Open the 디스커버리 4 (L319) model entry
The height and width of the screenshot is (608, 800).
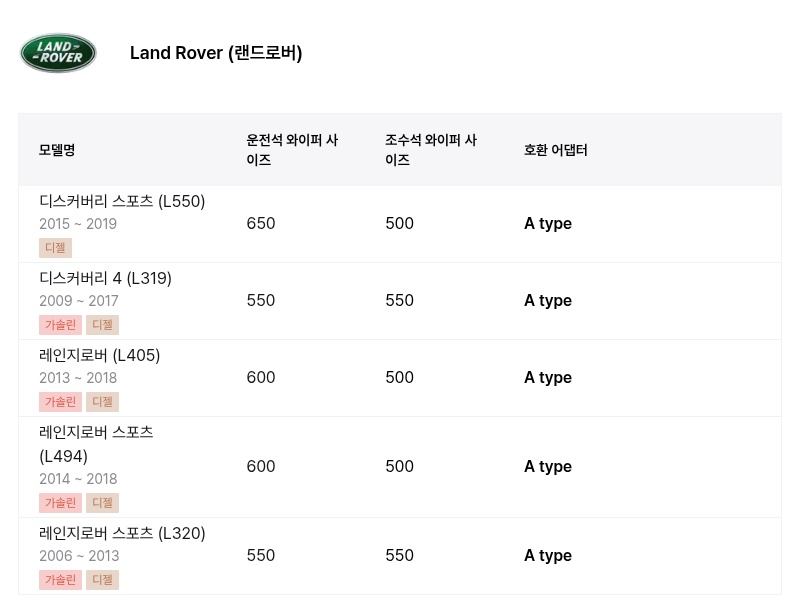coord(105,278)
